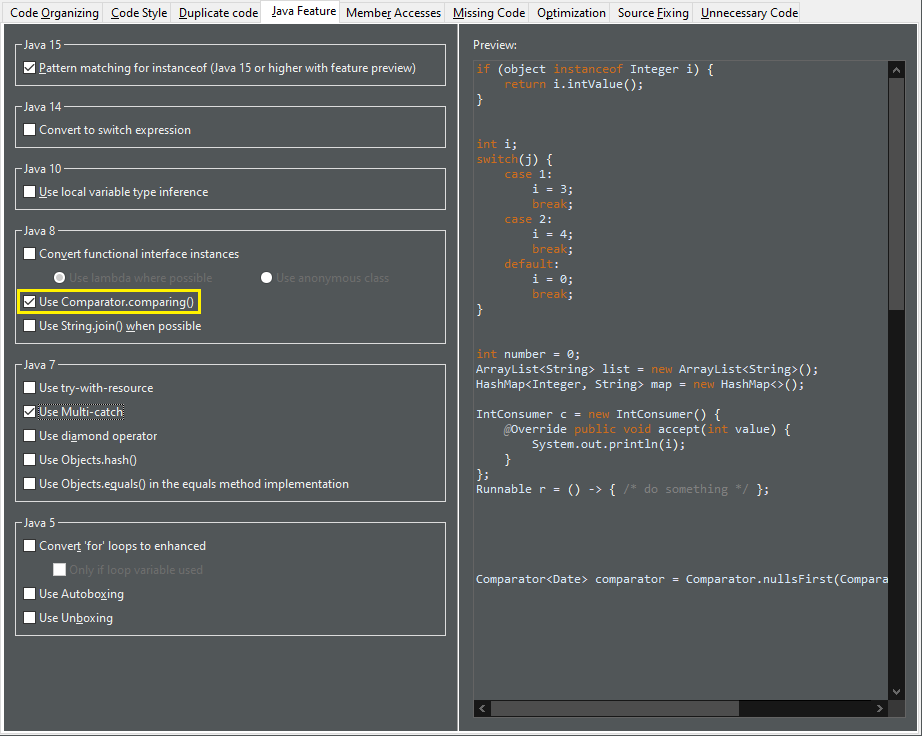Screen dimensions: 922x736
Task: Uncheck Pattern matching for instanceof
Action: click(29, 68)
